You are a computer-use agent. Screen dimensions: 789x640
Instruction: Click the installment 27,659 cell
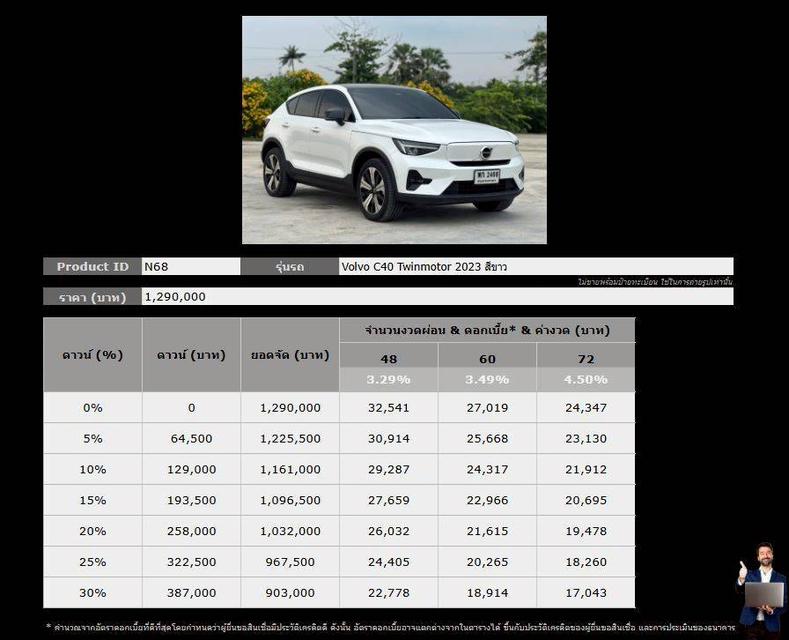tap(388, 500)
